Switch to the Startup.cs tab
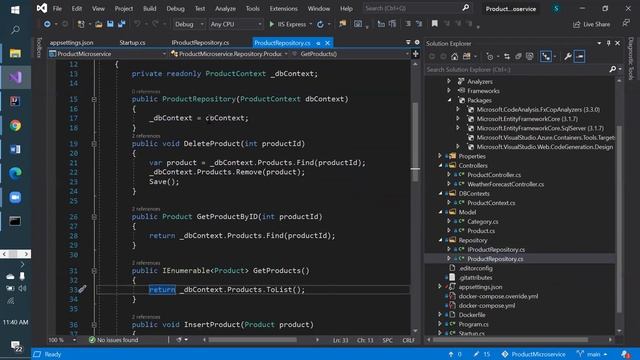The height and width of the screenshot is (360, 640). pos(132,42)
